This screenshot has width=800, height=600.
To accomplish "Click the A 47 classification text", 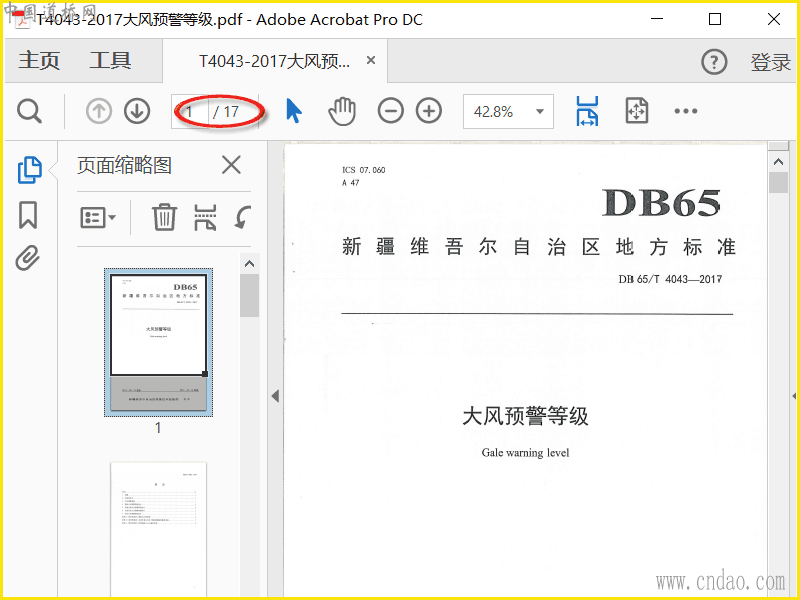I will [x=351, y=183].
